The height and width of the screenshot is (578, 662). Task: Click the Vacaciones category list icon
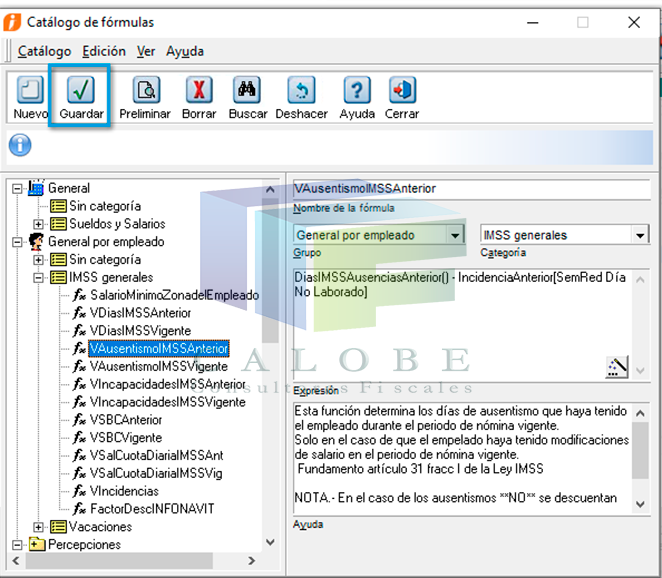pyautogui.click(x=58, y=526)
